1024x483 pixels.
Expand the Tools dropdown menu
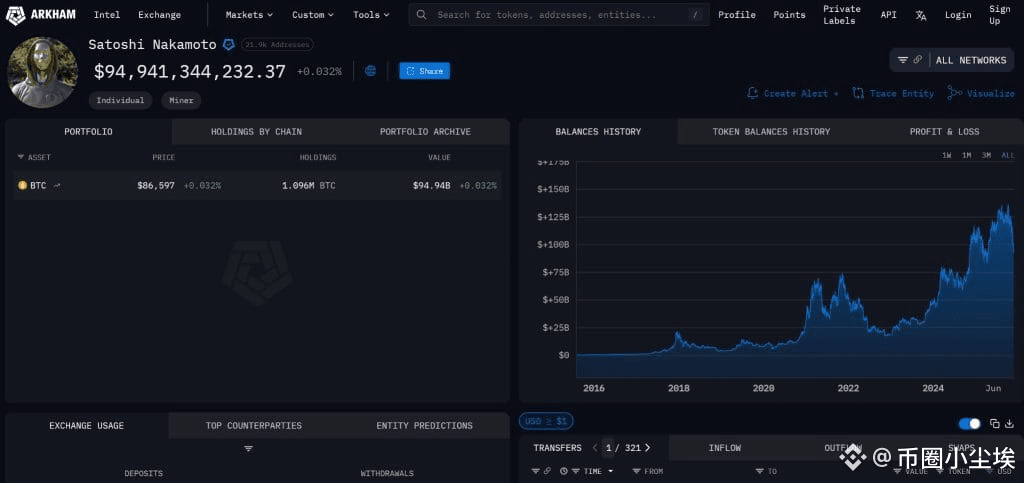[372, 15]
